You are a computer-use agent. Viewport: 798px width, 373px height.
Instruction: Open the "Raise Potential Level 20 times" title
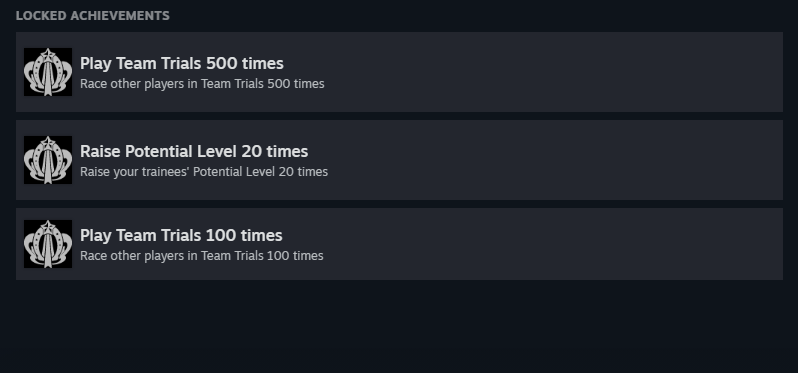point(194,152)
